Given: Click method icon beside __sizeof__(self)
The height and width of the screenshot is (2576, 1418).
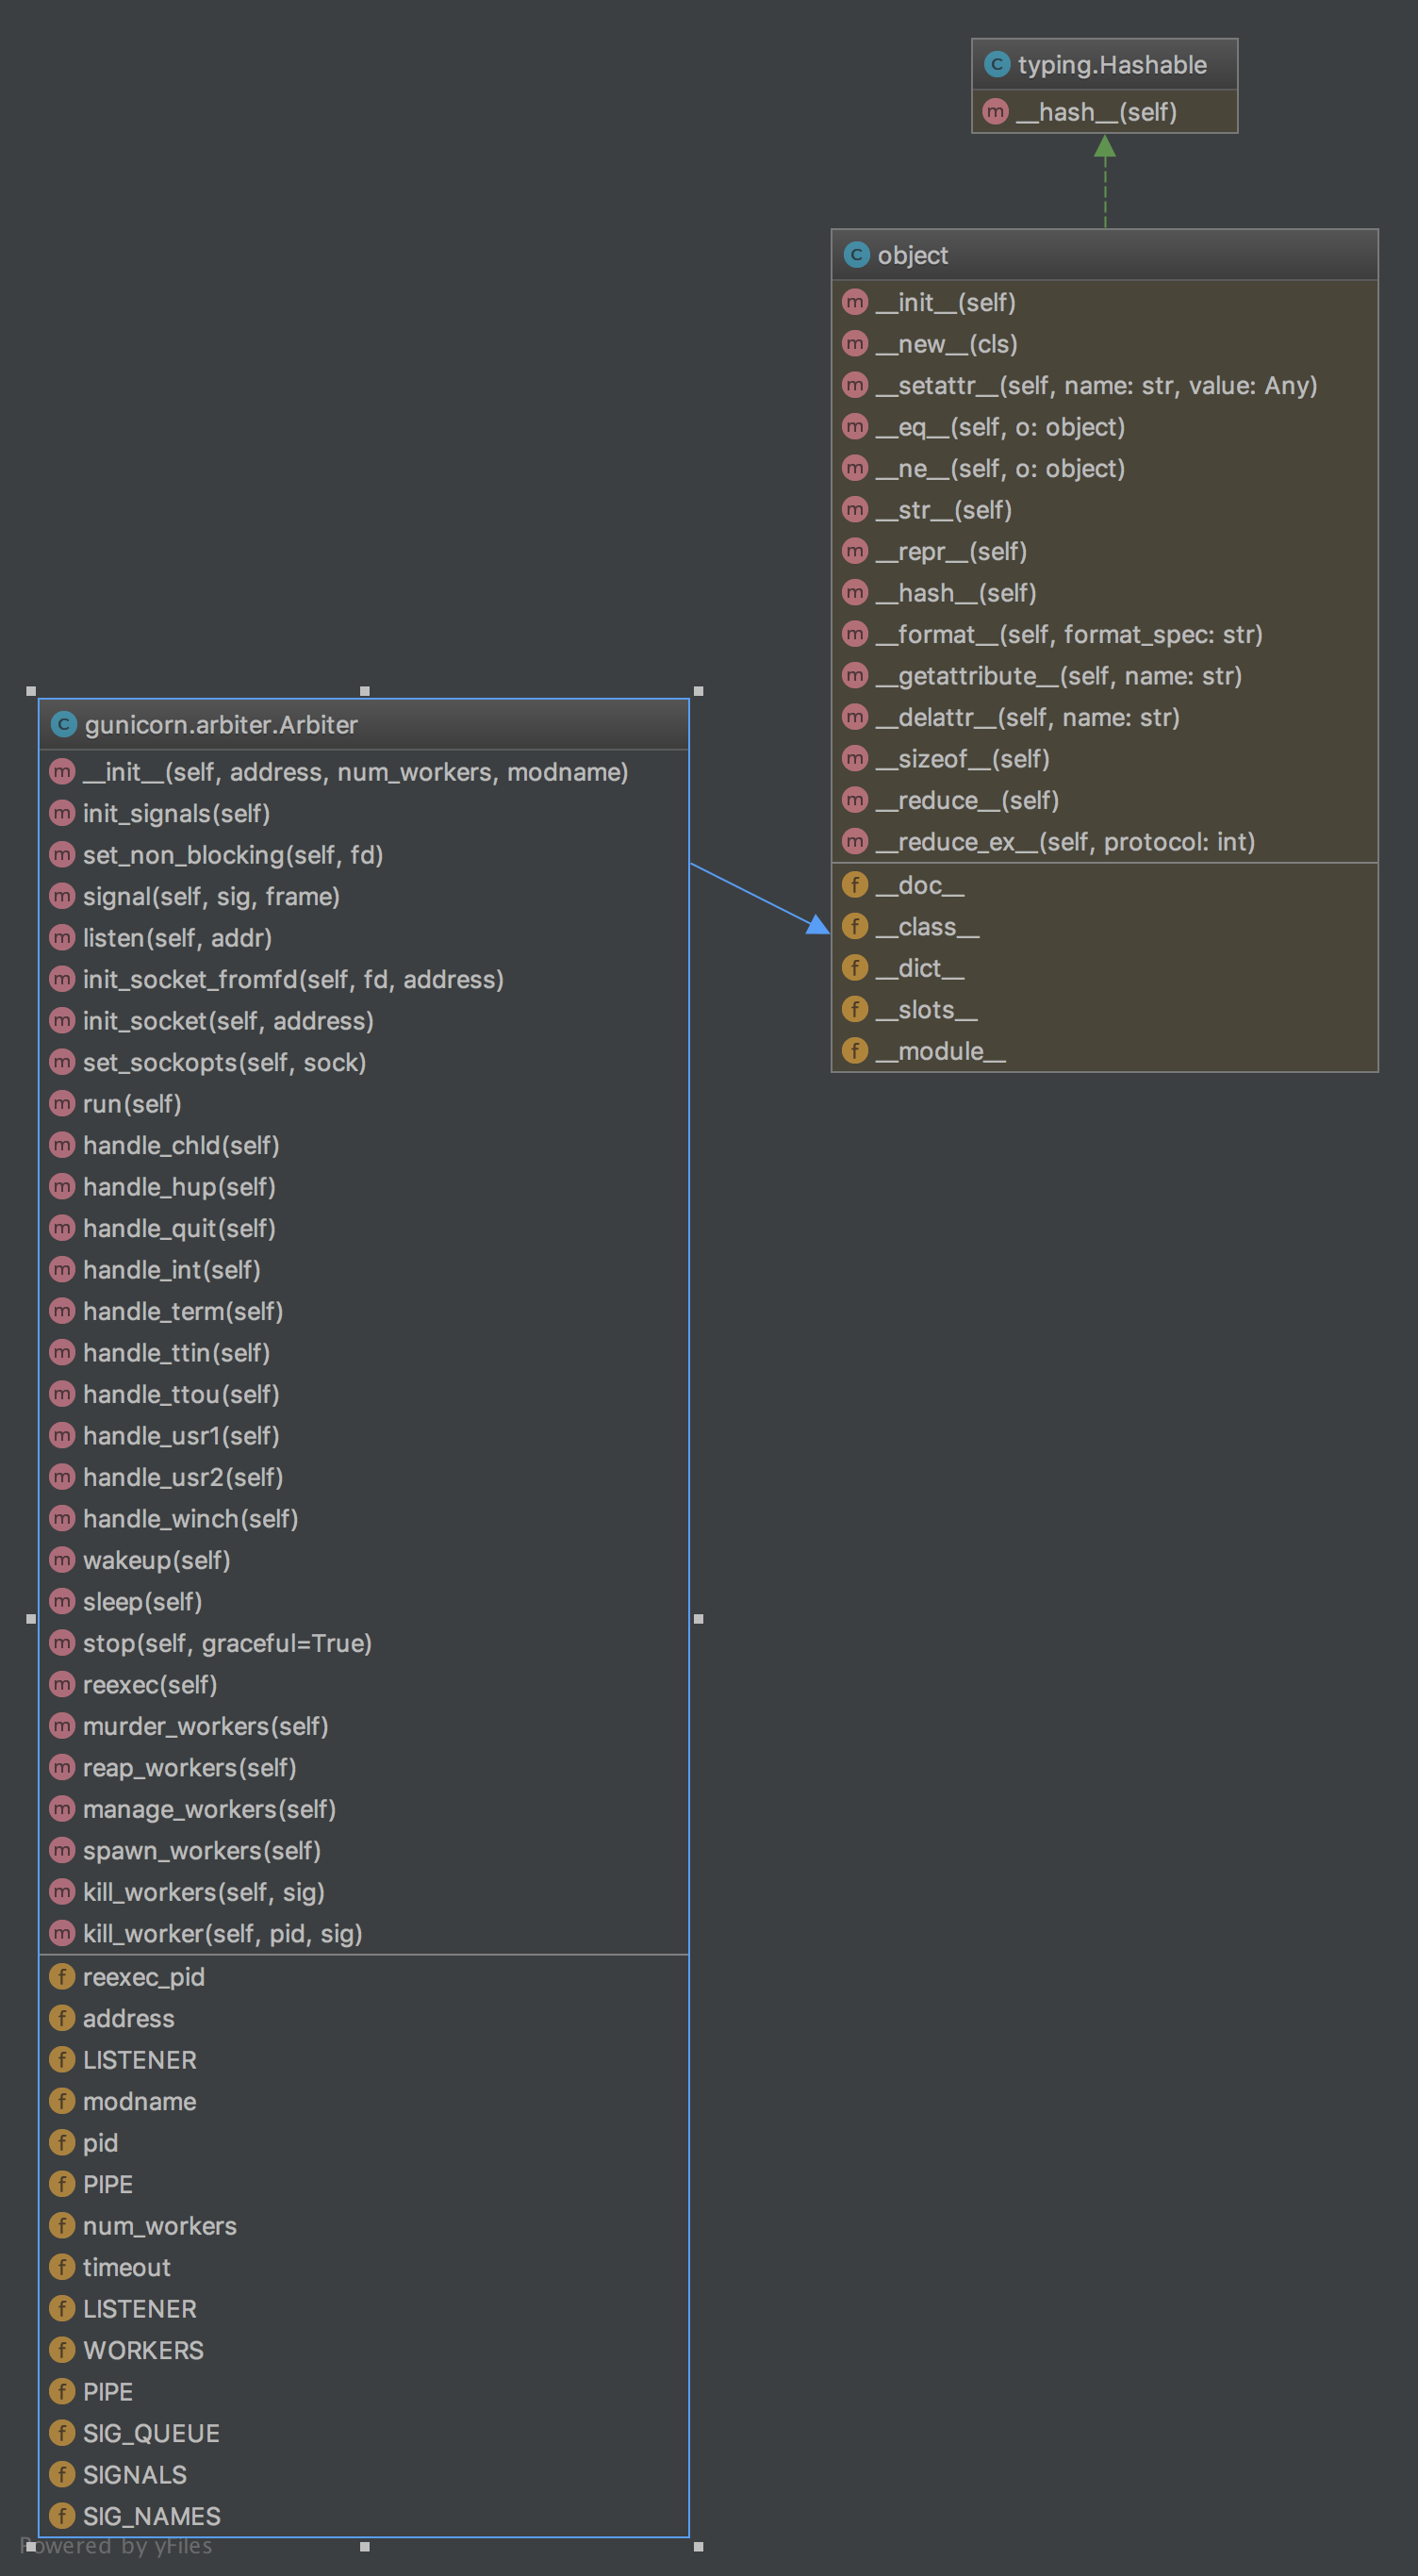Looking at the screenshot, I should coord(855,759).
